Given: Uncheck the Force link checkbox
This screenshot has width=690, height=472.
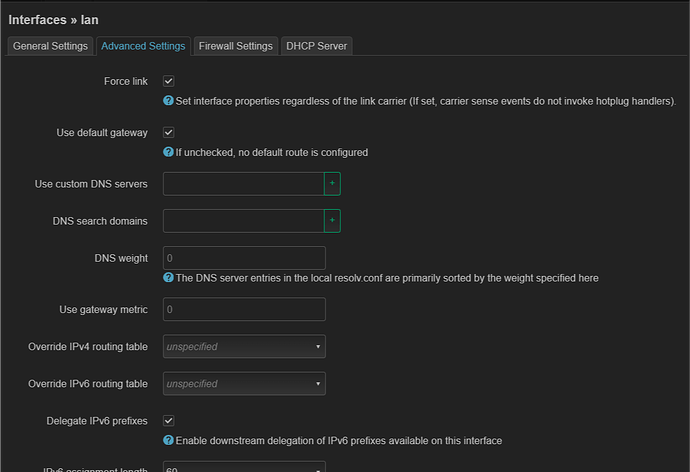Looking at the screenshot, I should click(169, 81).
